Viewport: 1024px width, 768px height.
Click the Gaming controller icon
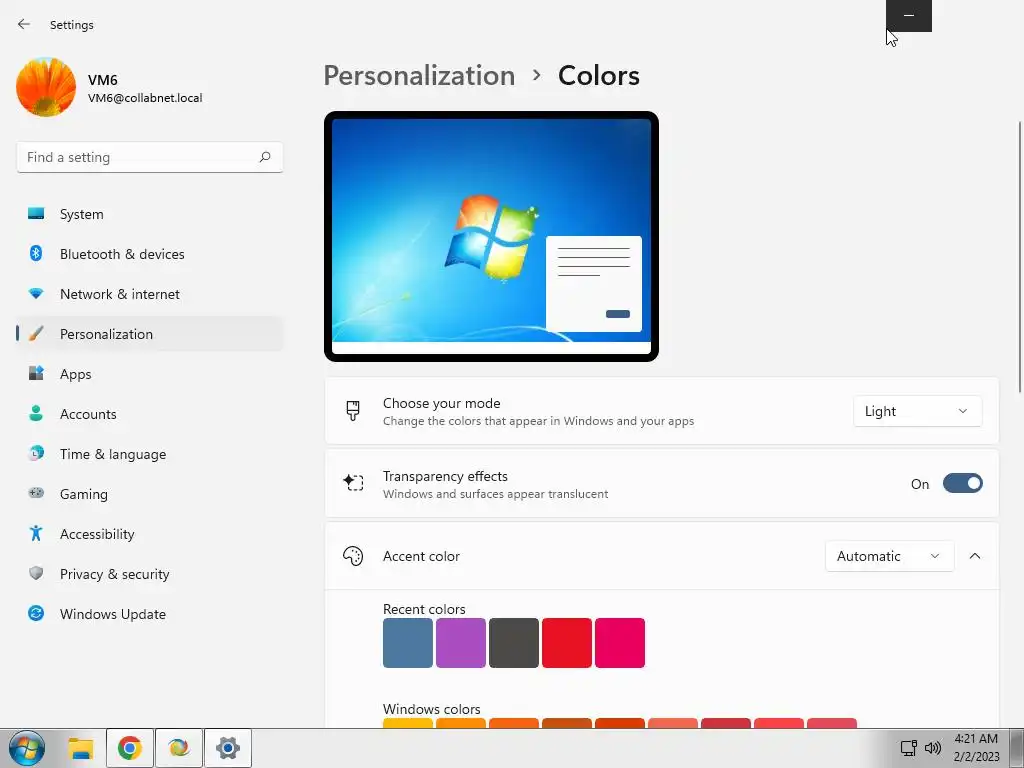36,493
